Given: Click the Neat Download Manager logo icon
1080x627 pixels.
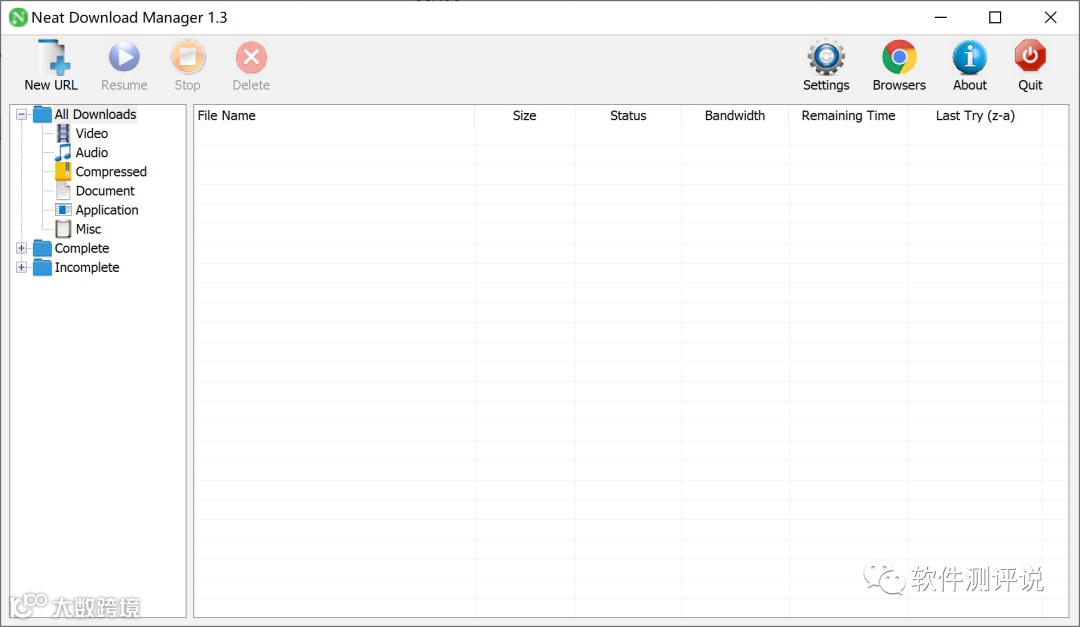Looking at the screenshot, I should pos(18,17).
